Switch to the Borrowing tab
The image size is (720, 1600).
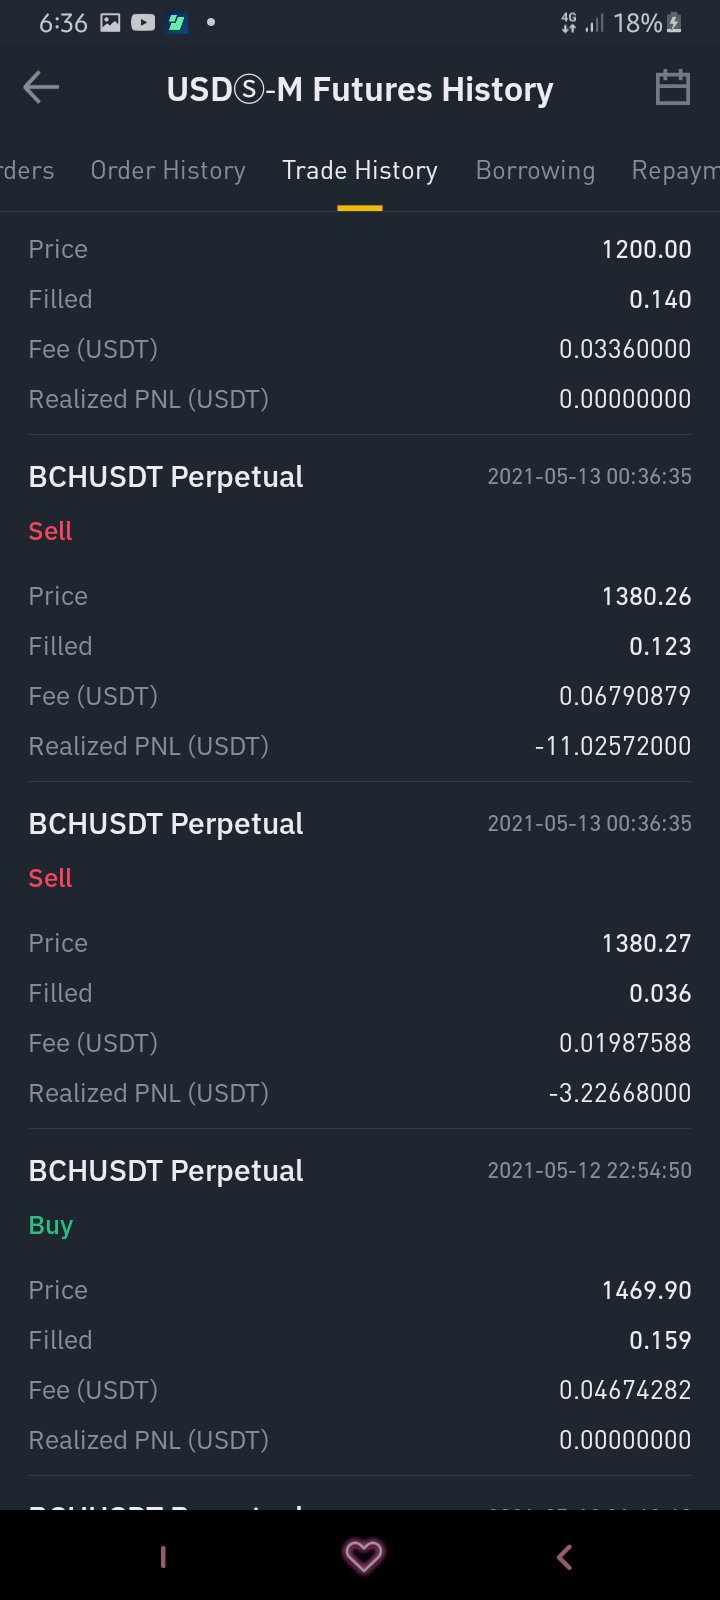(x=535, y=171)
